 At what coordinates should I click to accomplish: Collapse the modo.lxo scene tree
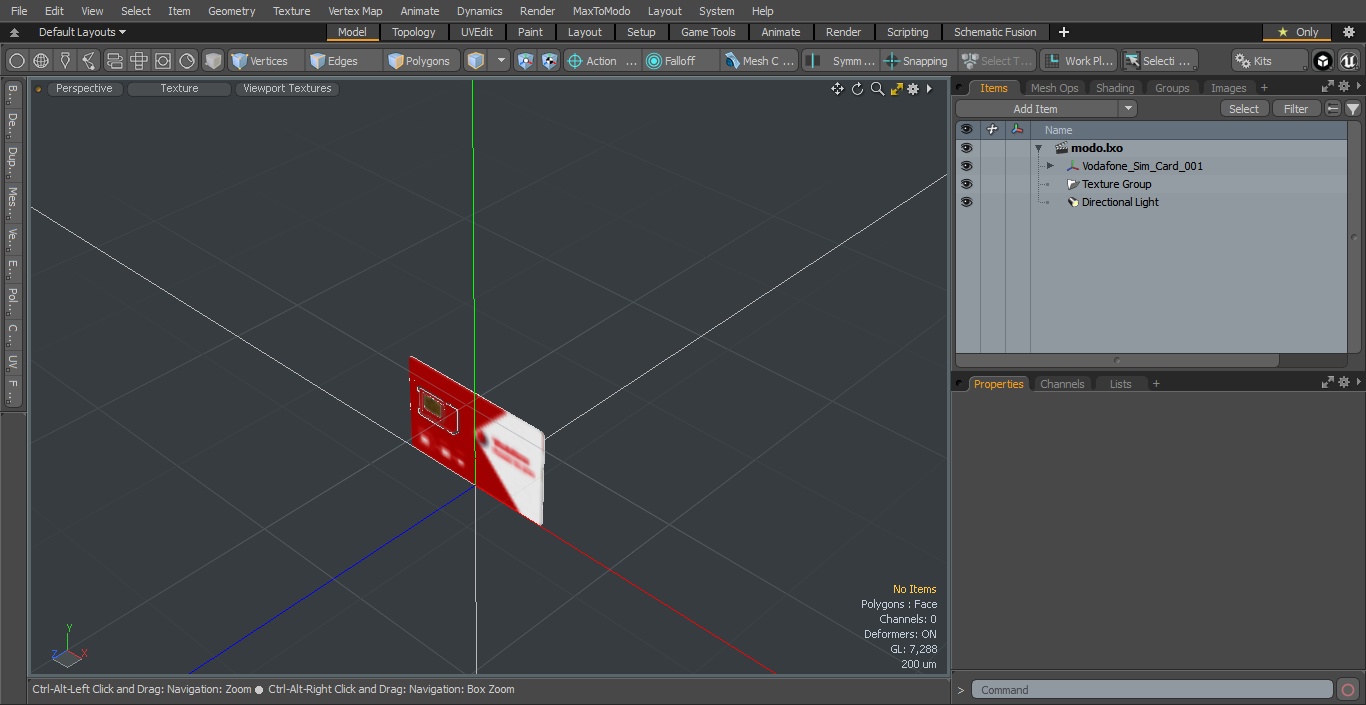pos(1039,148)
